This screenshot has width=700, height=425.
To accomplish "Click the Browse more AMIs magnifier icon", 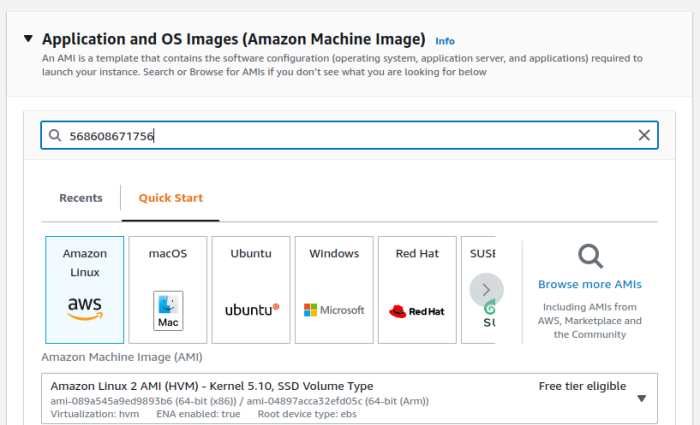I will point(590,257).
